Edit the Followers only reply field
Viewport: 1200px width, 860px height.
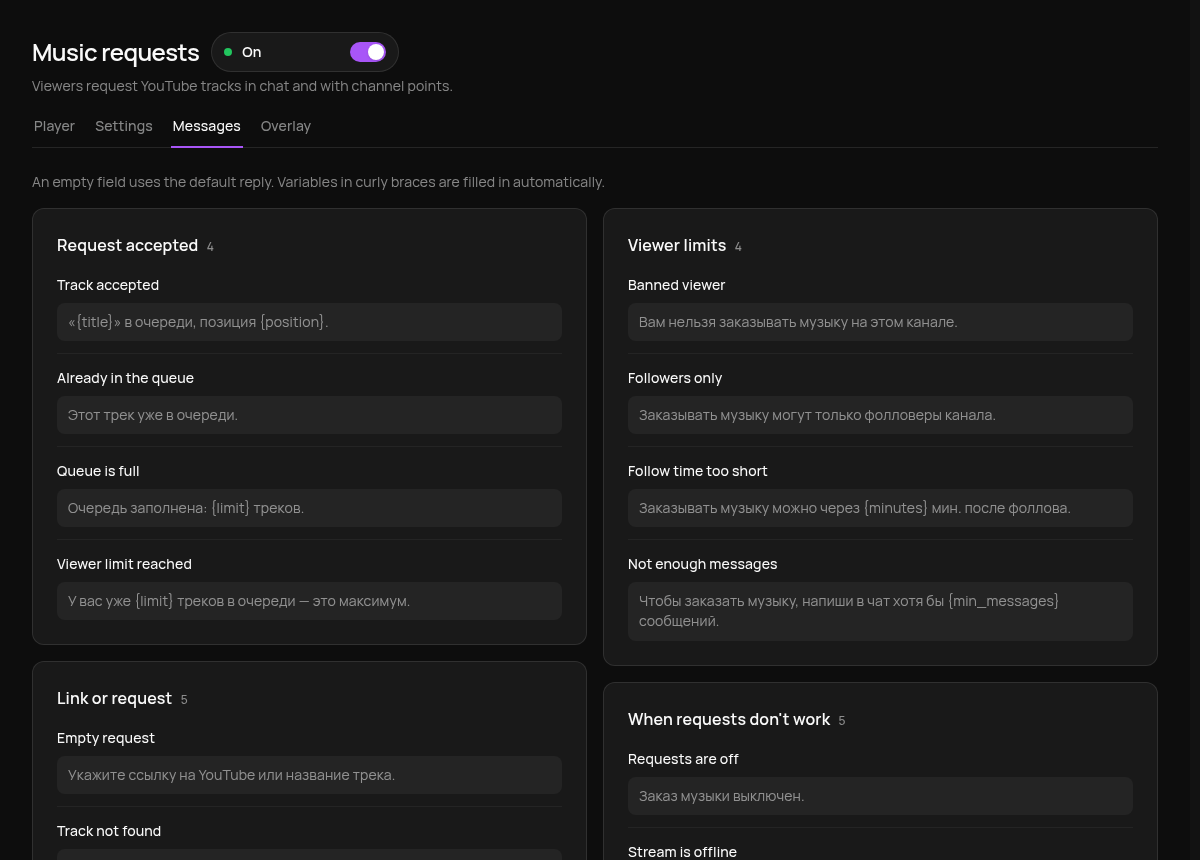pos(880,415)
